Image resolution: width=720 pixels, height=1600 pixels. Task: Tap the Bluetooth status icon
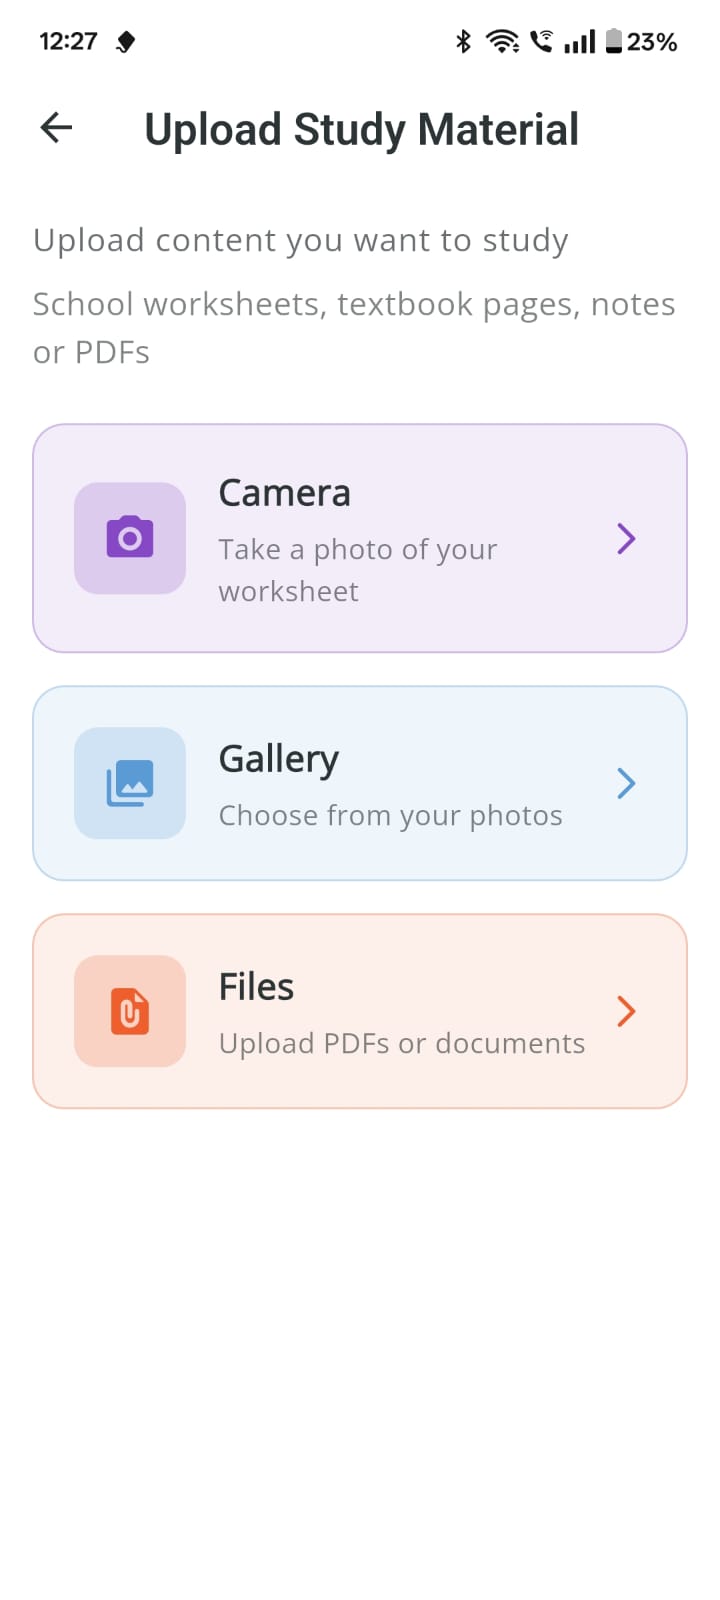(463, 41)
